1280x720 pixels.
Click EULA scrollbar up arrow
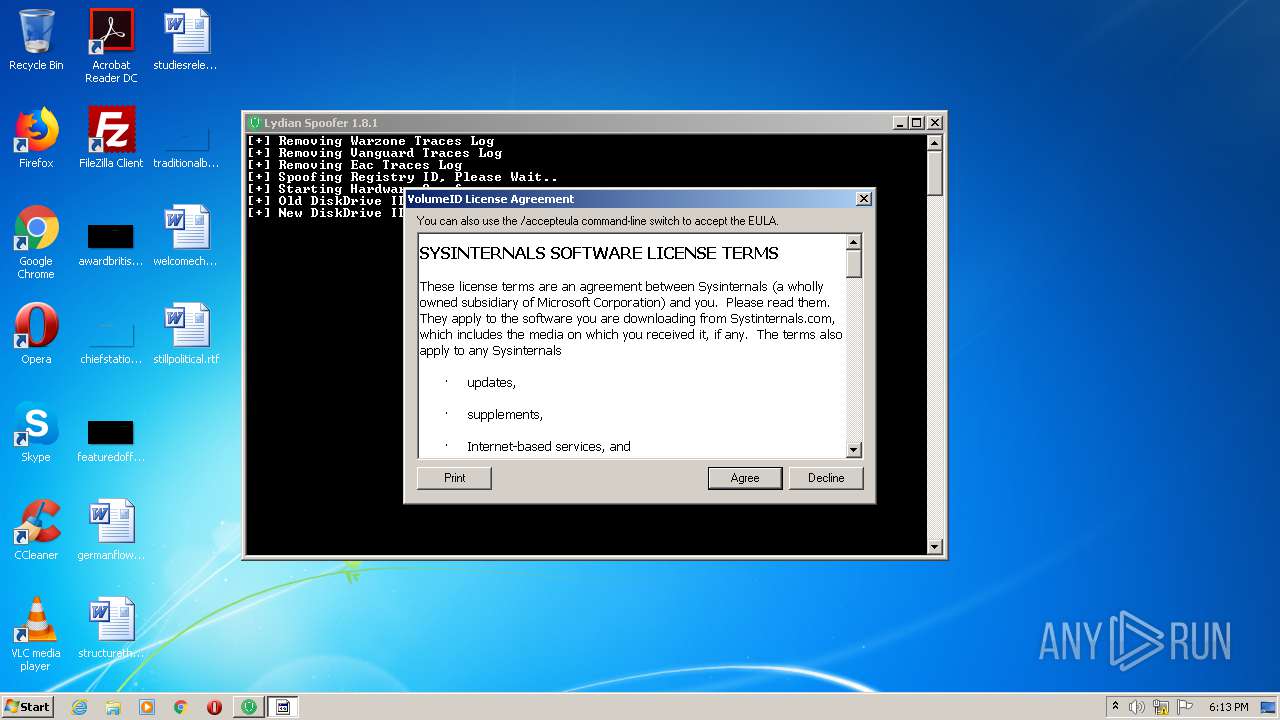(854, 242)
